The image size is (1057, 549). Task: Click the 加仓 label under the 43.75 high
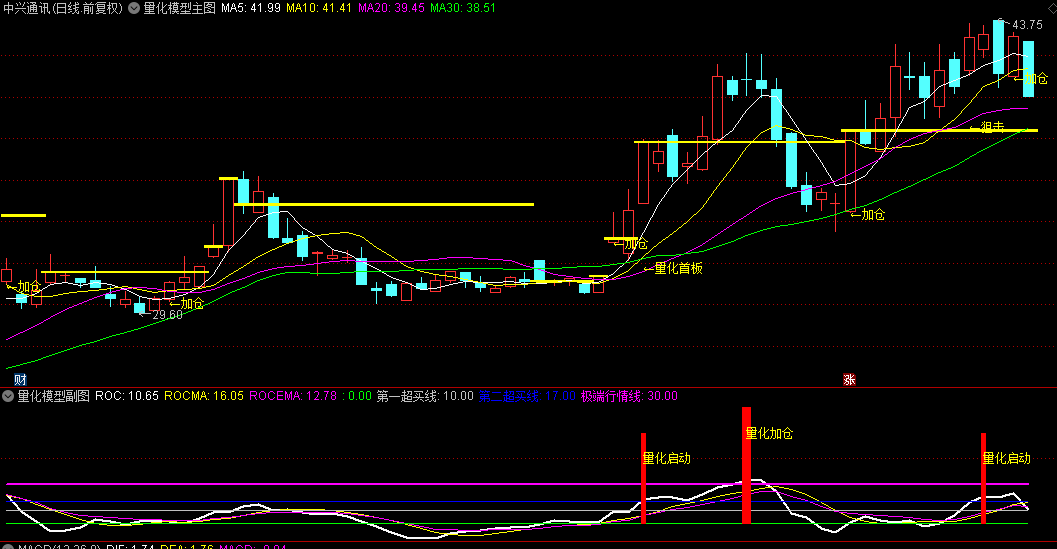pos(1031,79)
